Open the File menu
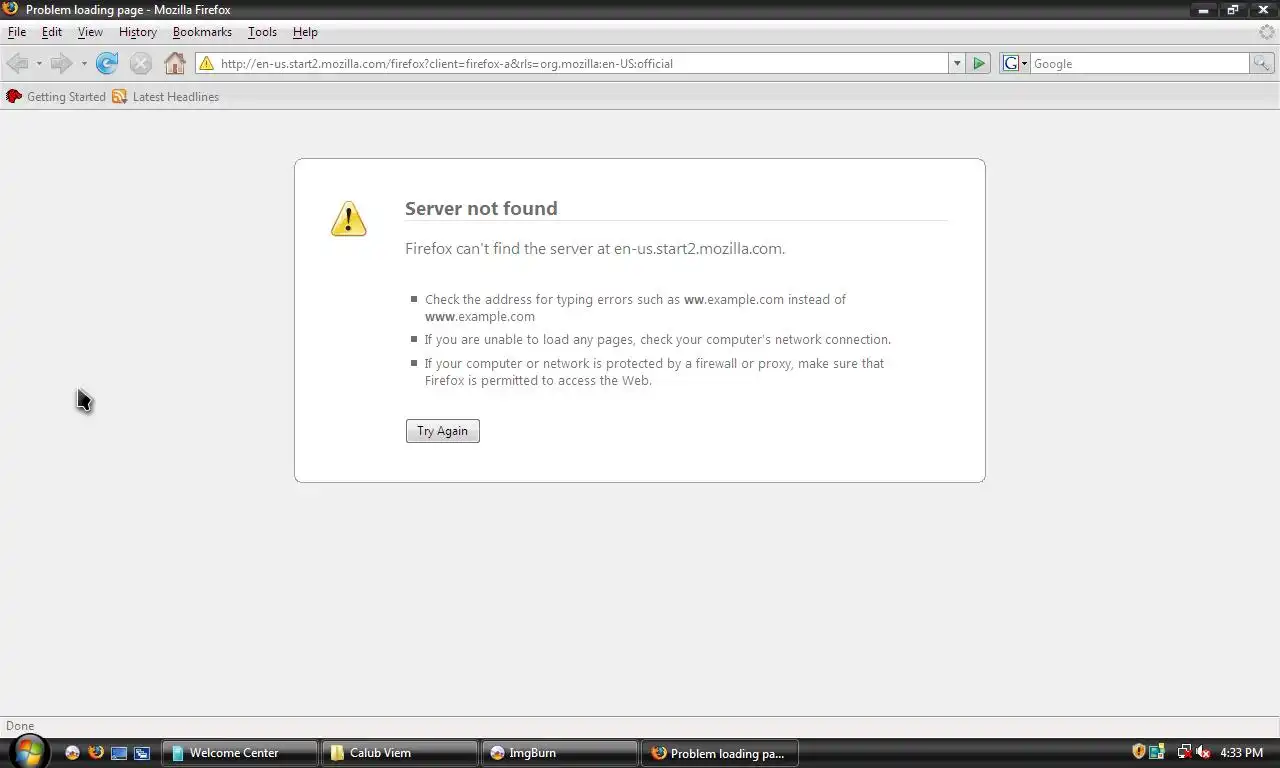Image resolution: width=1280 pixels, height=768 pixels. tap(17, 32)
